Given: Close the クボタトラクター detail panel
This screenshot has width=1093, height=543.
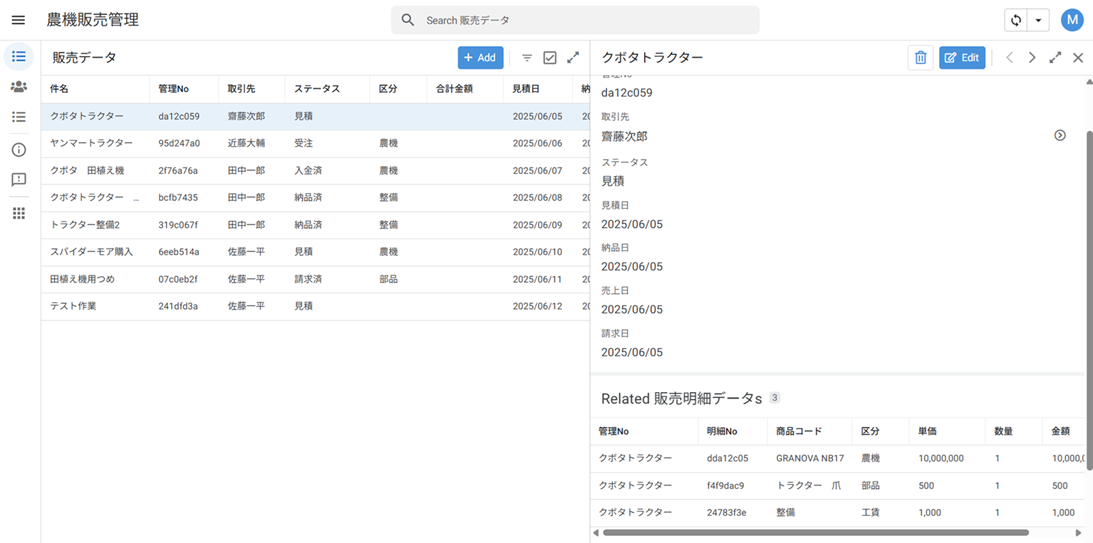Looking at the screenshot, I should [x=1078, y=58].
